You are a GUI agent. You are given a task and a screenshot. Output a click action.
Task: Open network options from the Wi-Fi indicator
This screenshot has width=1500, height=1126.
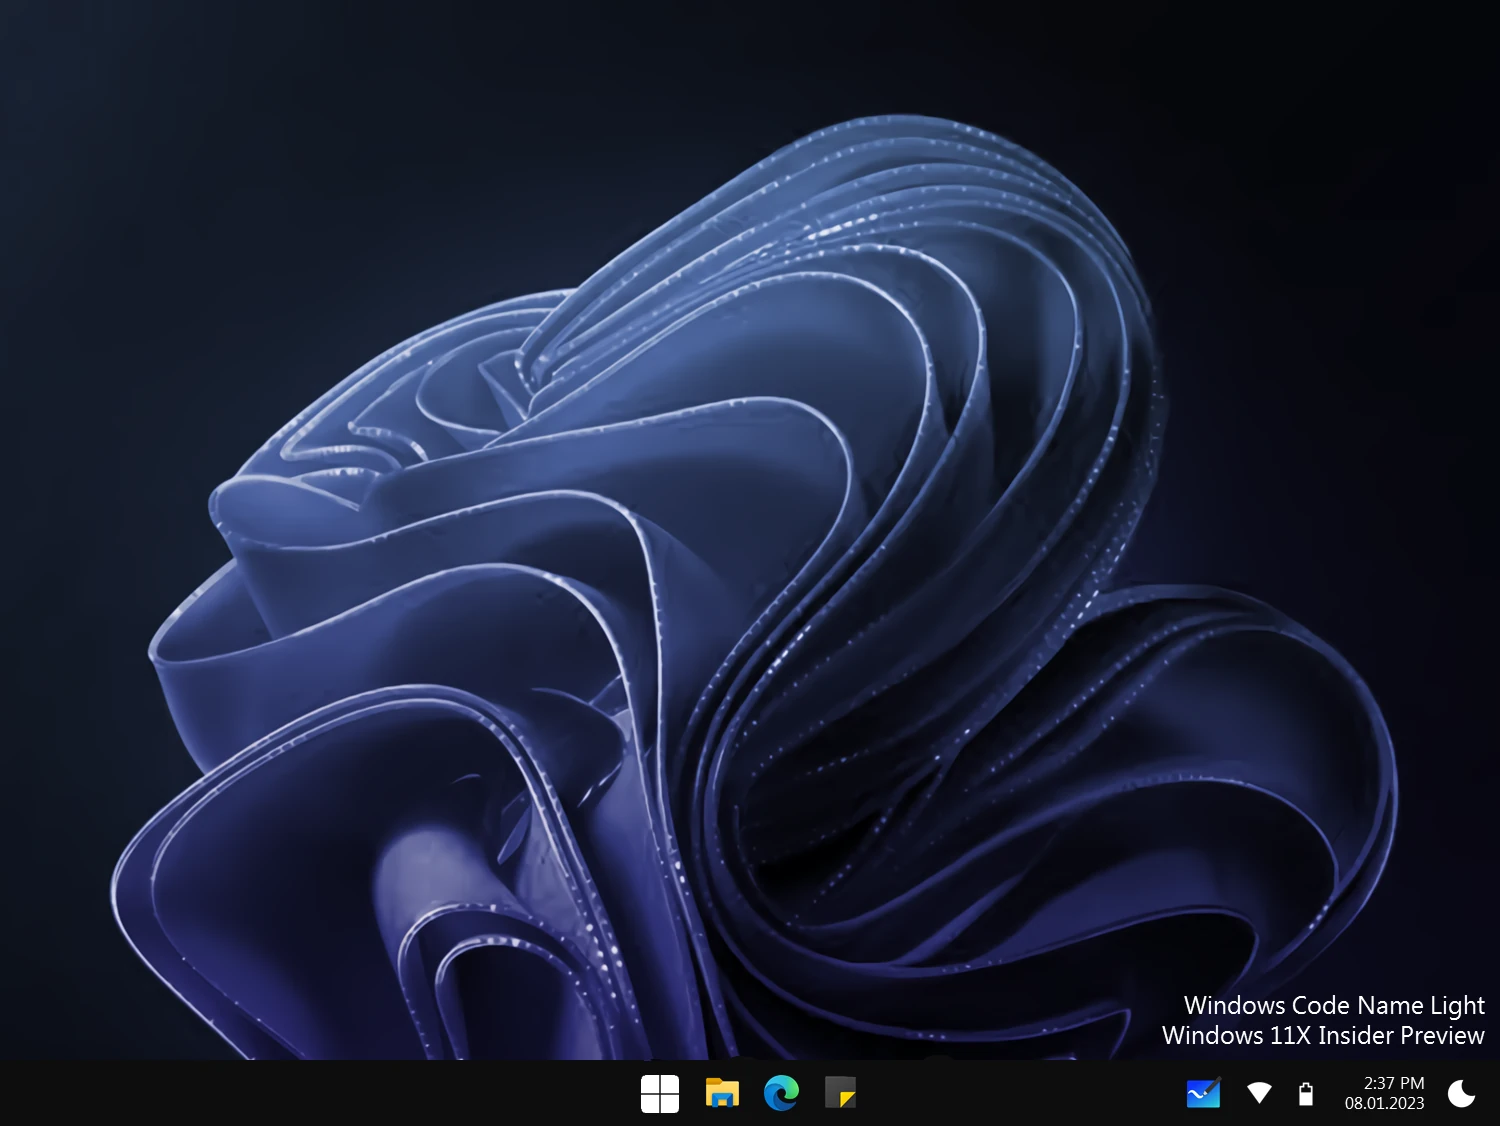tap(1260, 1094)
